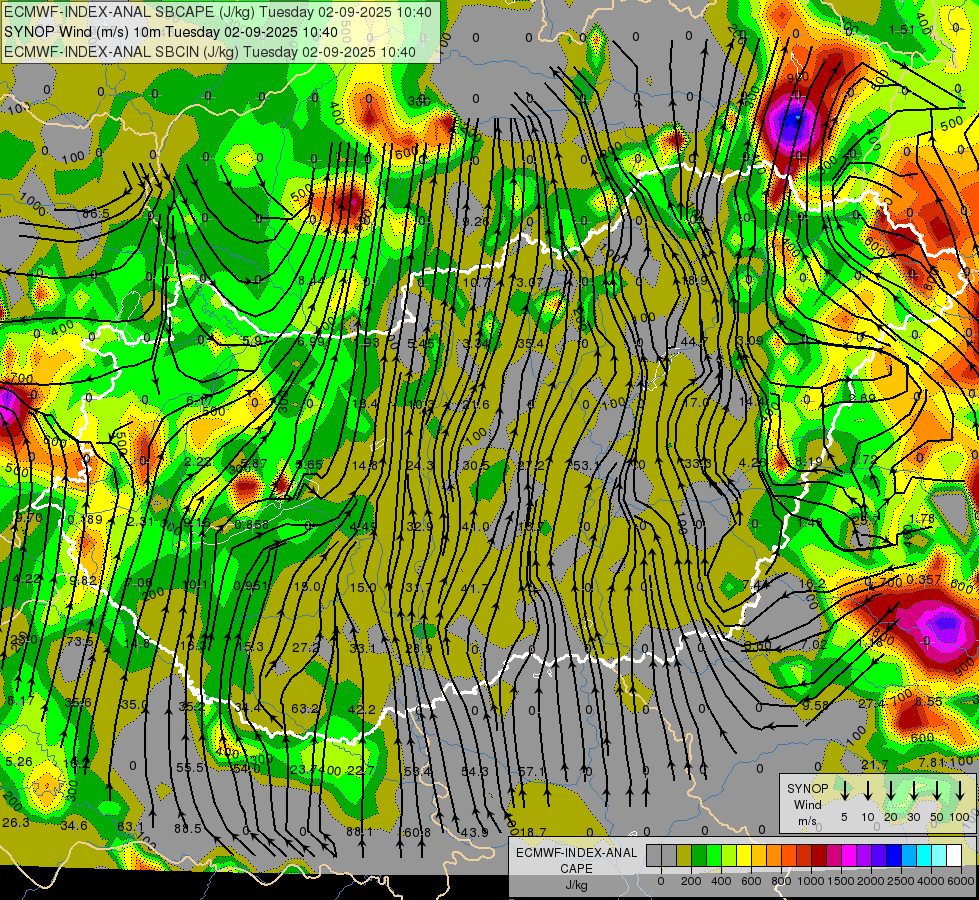Viewport: 979px width, 900px height.
Task: Pick the dark green swatch right of the 200 tick
Action: [x=699, y=855]
